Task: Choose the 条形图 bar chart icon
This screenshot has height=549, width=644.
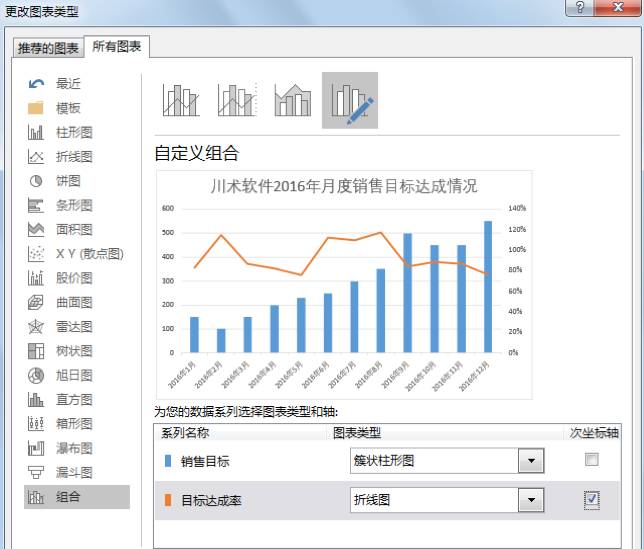Action: click(36, 205)
